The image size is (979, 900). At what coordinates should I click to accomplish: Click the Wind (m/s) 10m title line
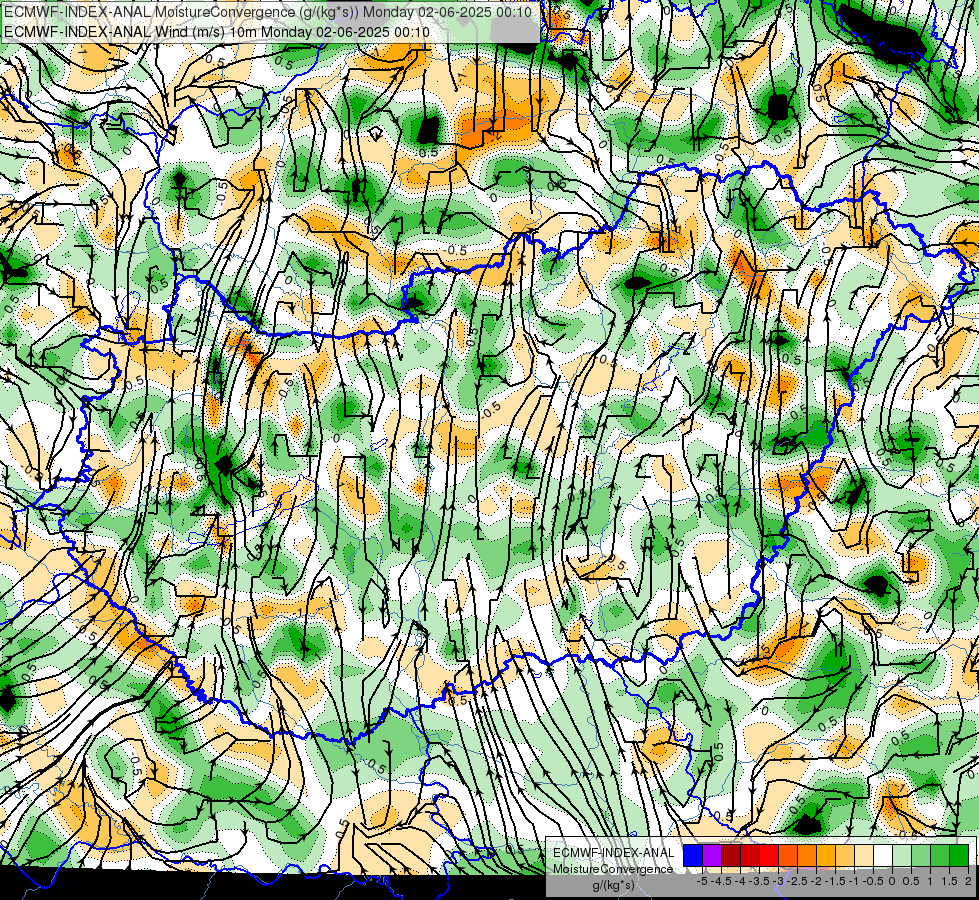pos(217,31)
